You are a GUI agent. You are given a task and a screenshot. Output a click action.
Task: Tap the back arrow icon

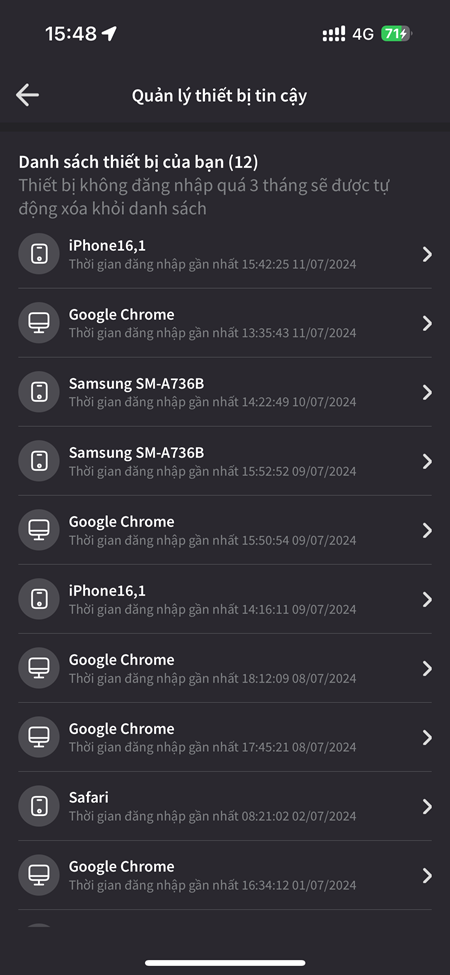(27, 95)
